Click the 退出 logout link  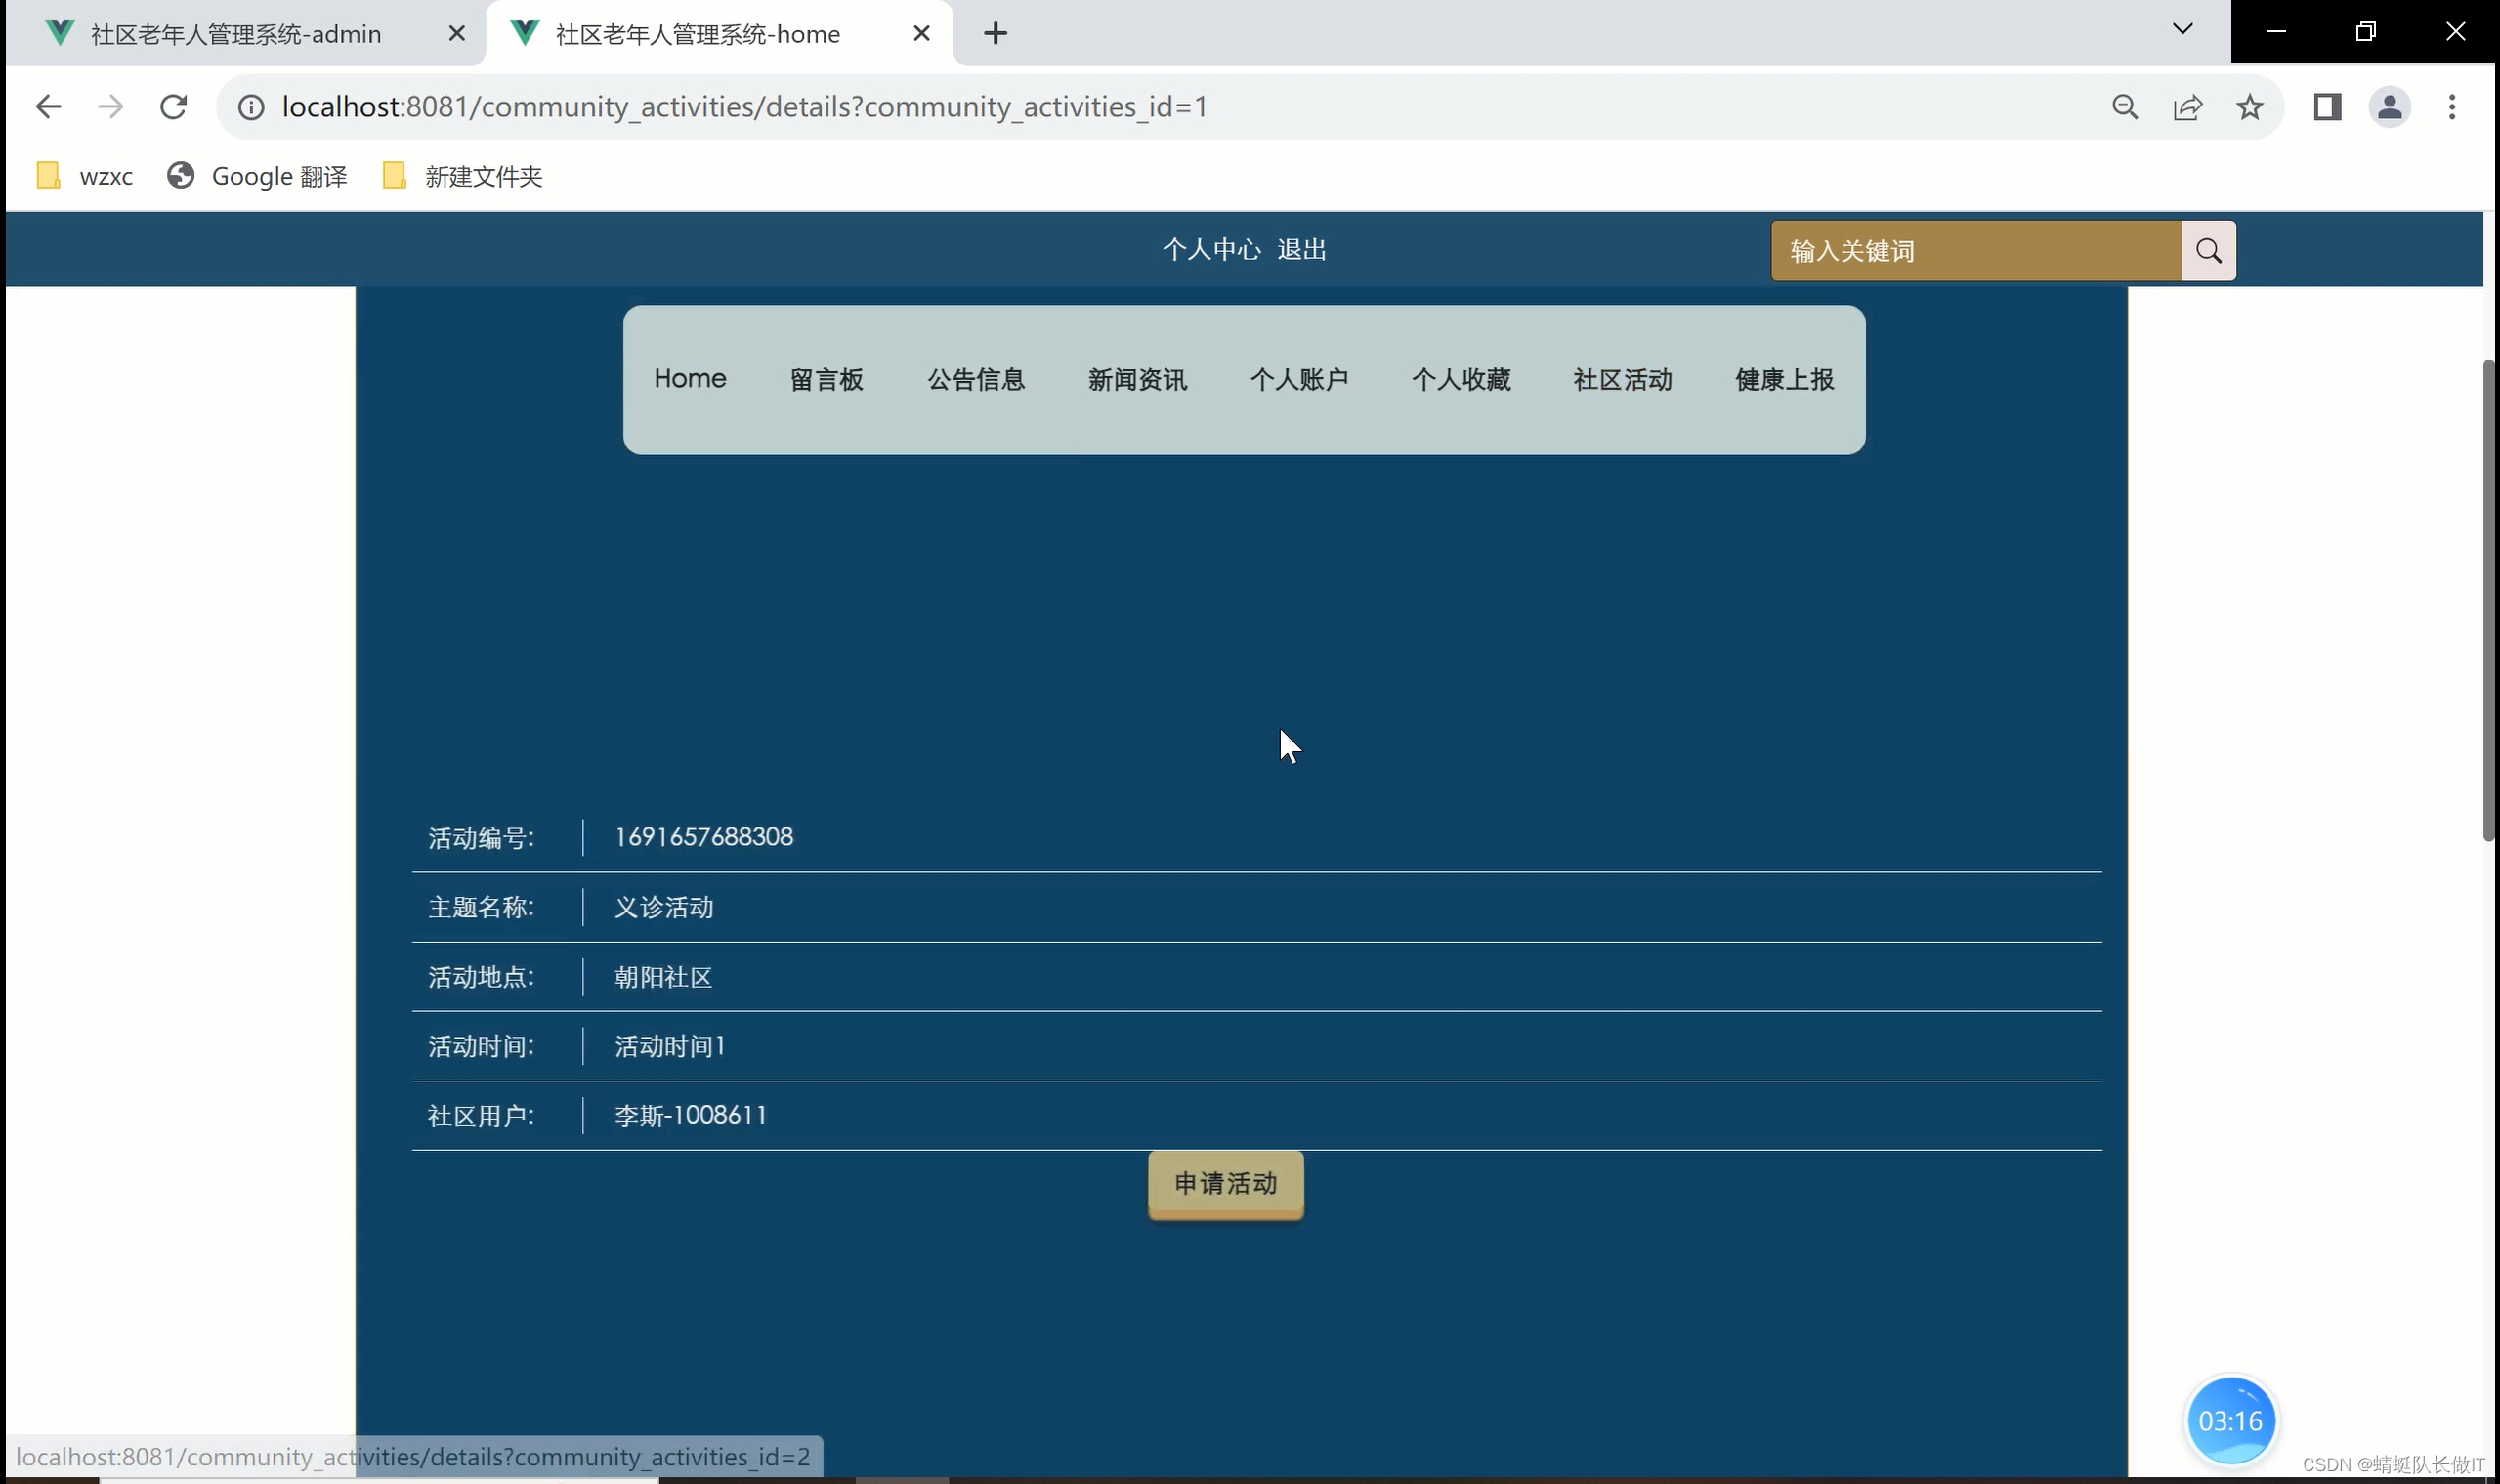(1301, 250)
